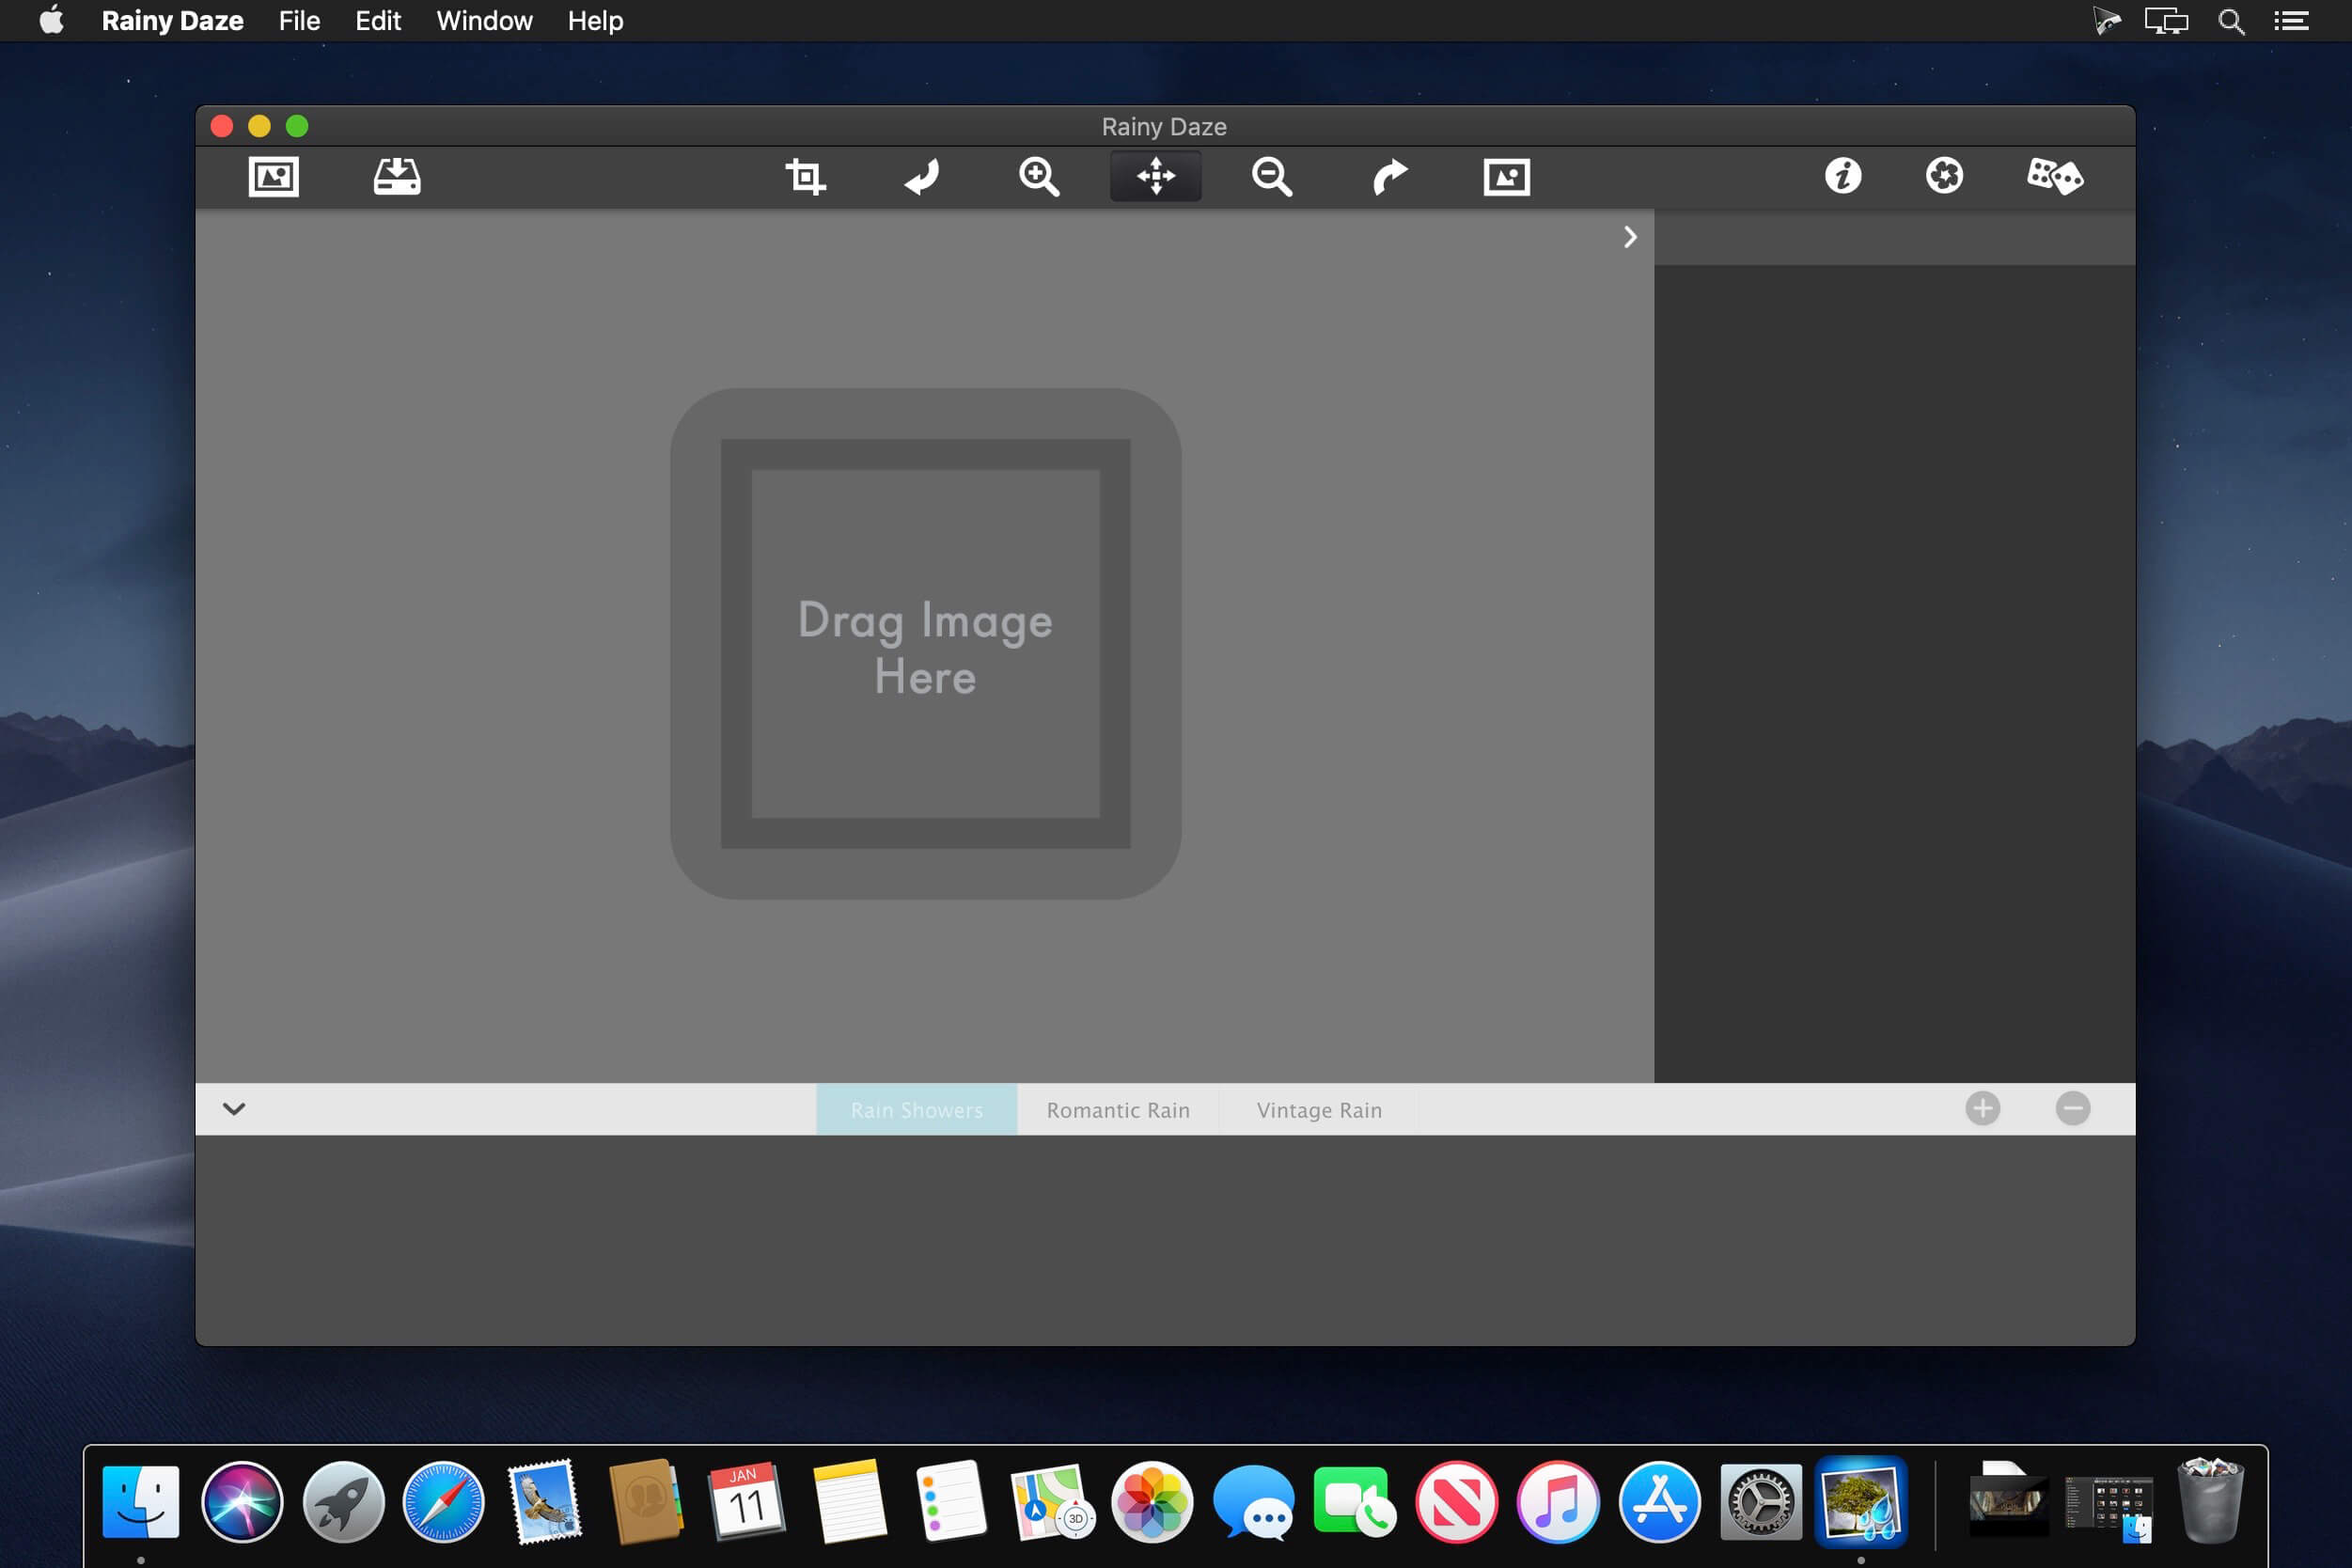The image size is (2352, 1568).
Task: Click the randomize dice icon
Action: point(2054,177)
